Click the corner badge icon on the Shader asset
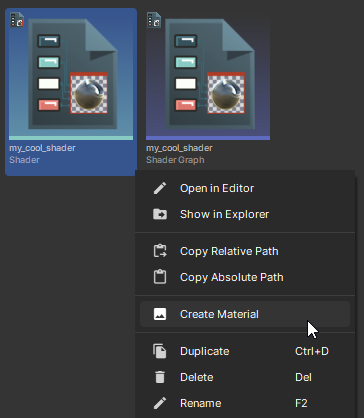 (17, 20)
